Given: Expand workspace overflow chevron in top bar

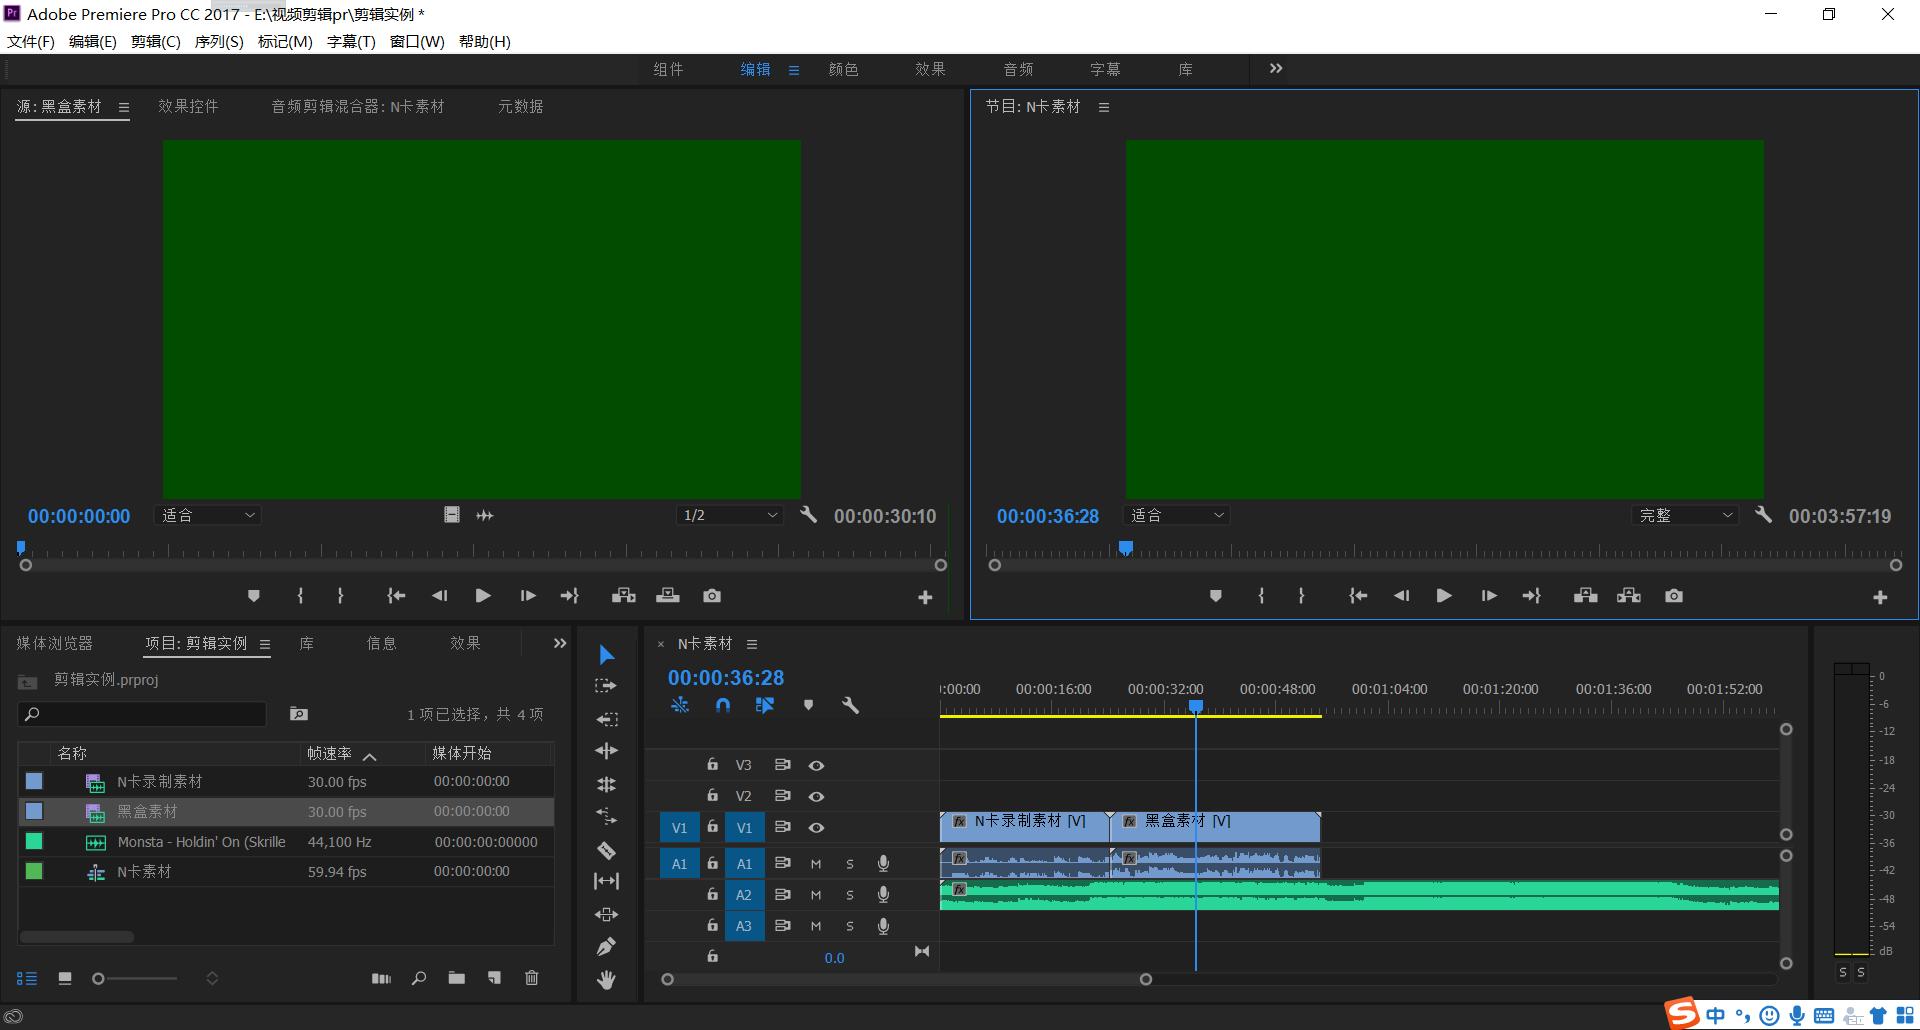Looking at the screenshot, I should (x=1276, y=69).
